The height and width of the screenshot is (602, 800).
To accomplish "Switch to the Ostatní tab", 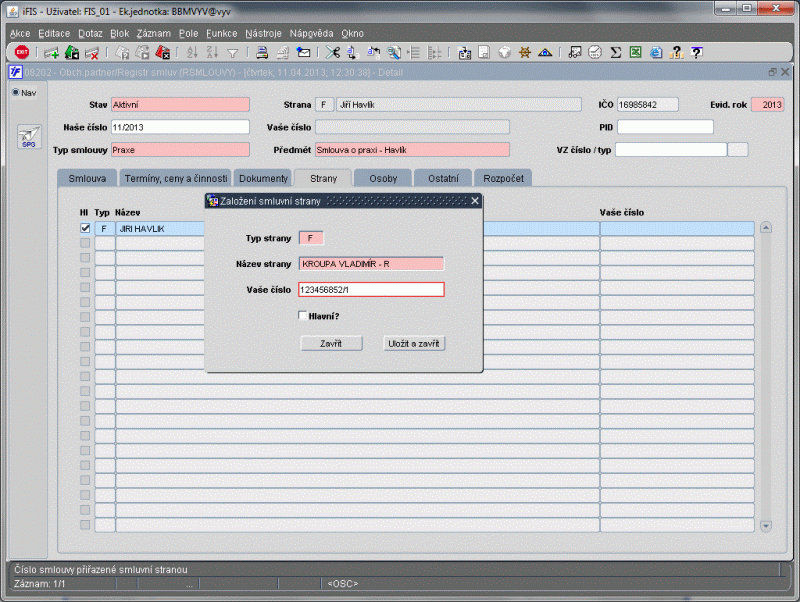I will coord(443,178).
